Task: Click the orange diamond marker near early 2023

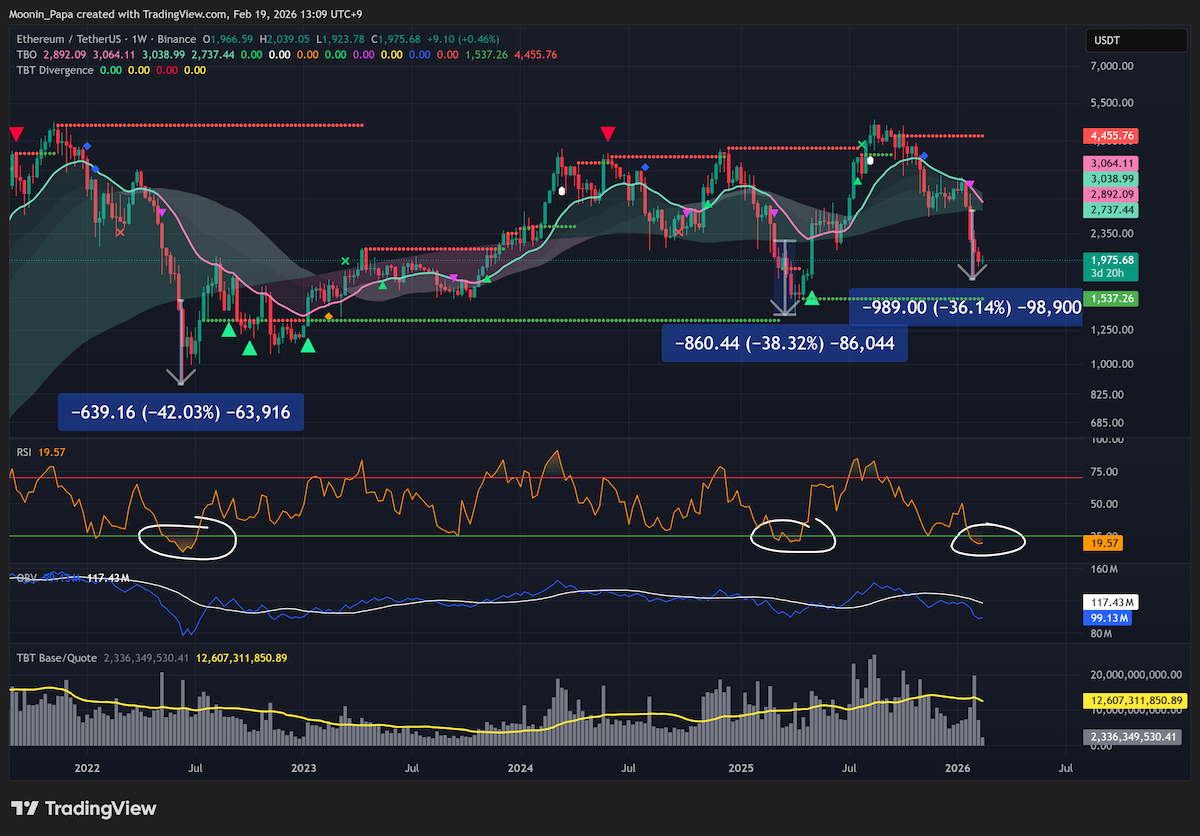Action: click(x=329, y=316)
